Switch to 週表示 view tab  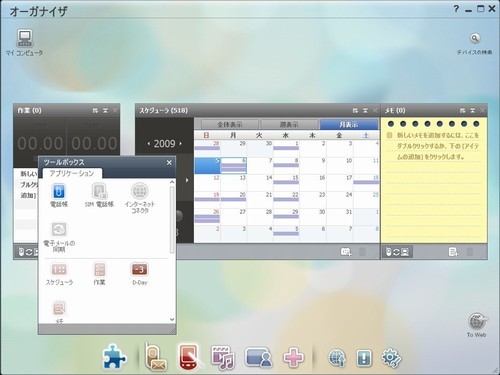coord(289,125)
